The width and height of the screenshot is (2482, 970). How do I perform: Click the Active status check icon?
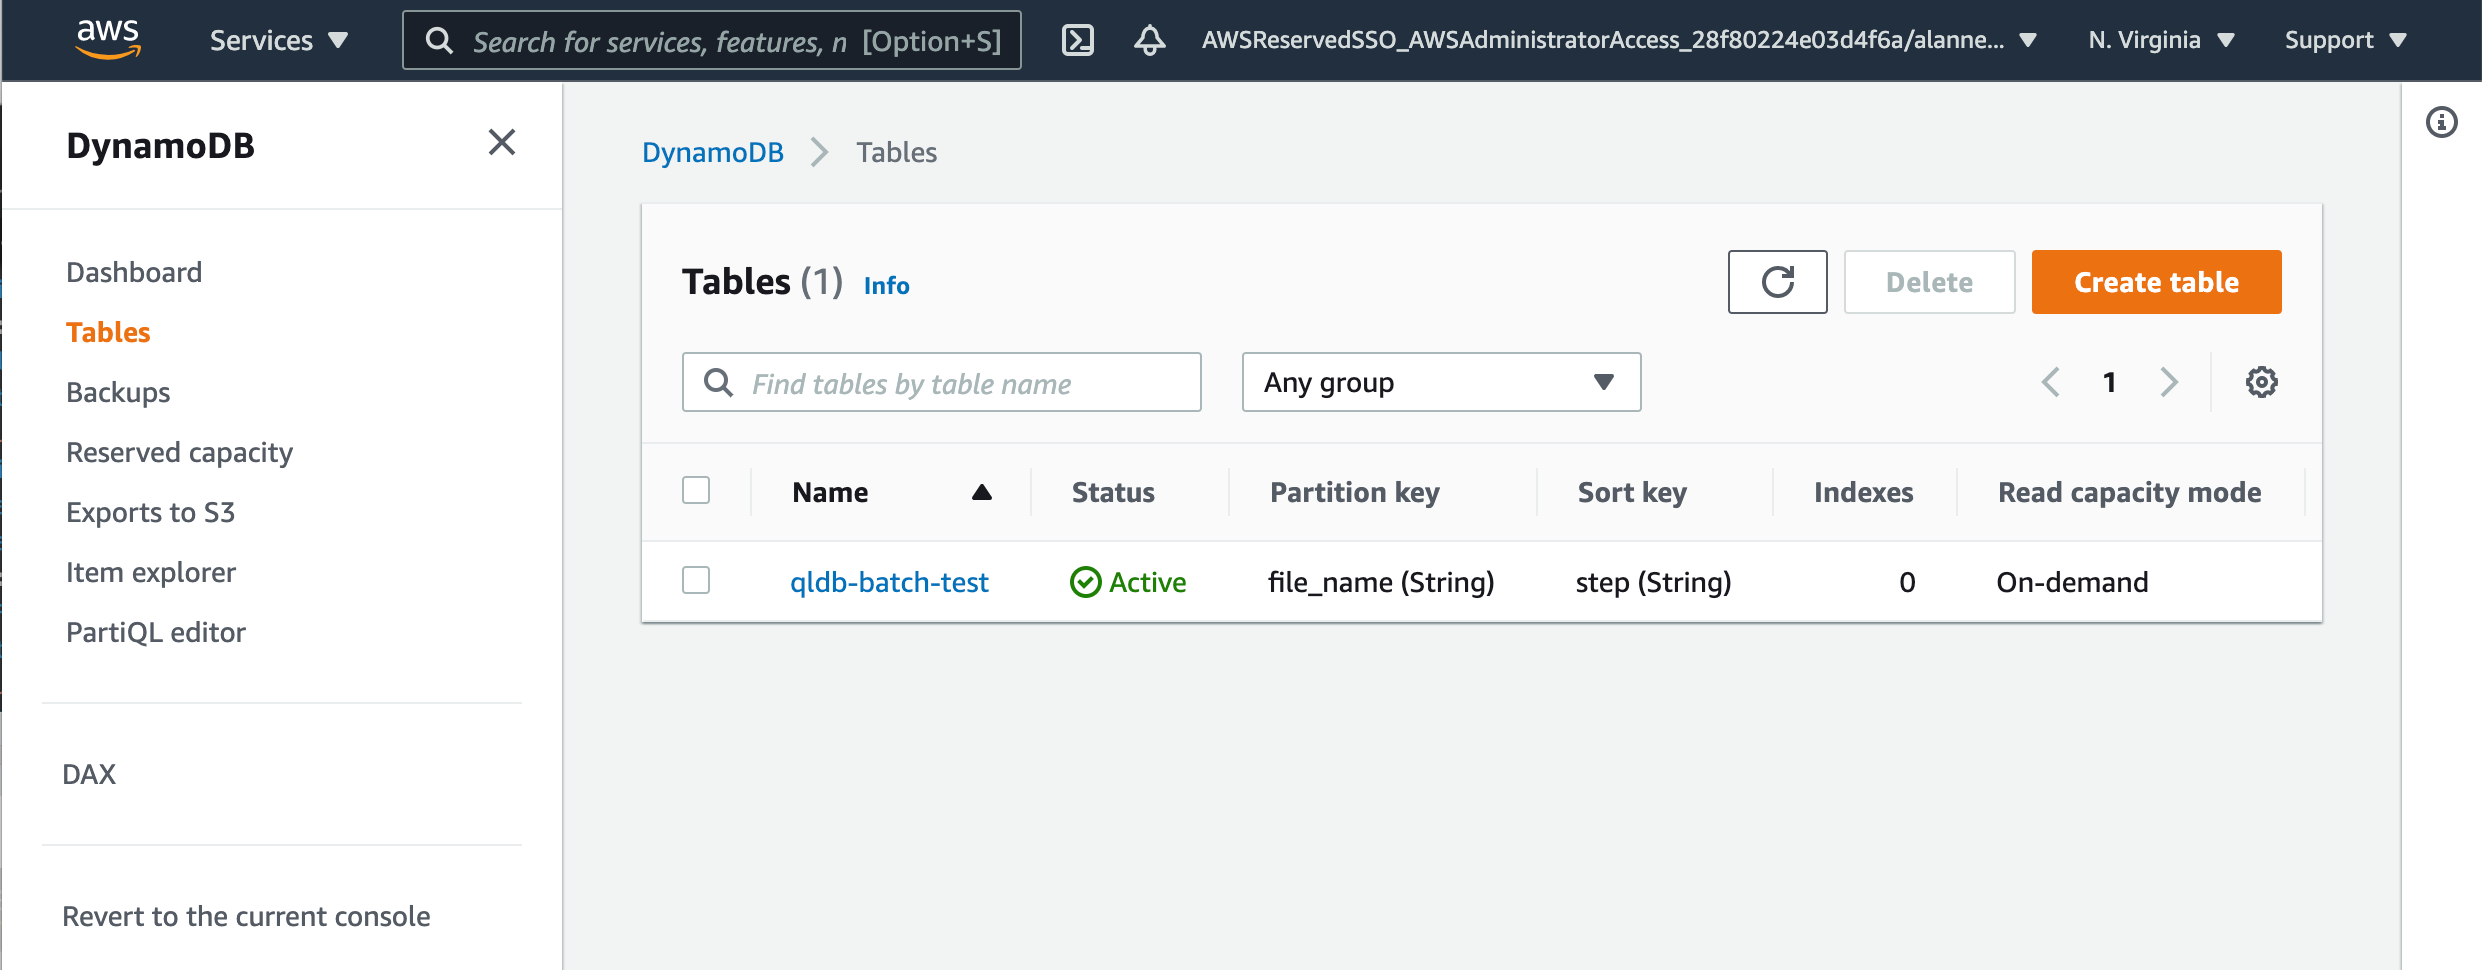1085,582
